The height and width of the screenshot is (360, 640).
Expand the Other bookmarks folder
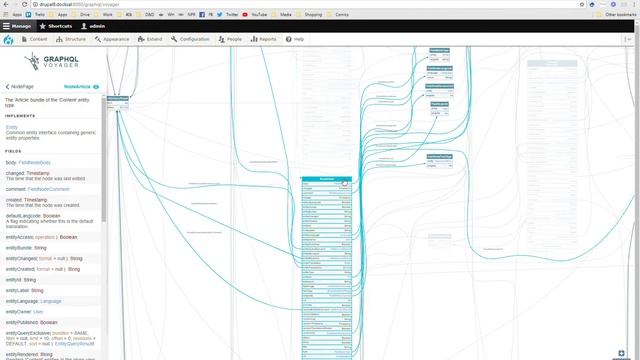[x=616, y=14]
